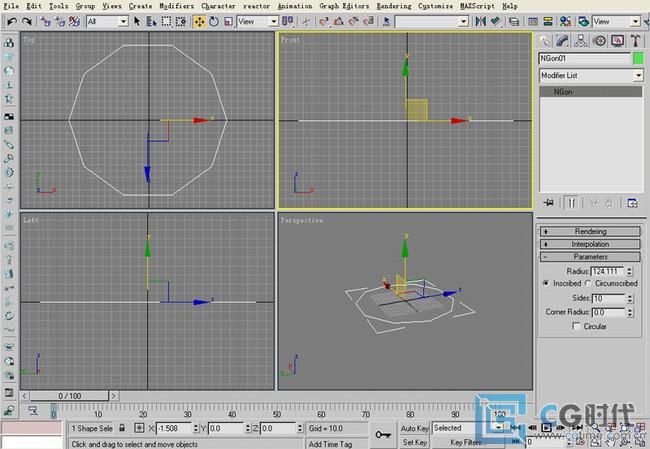This screenshot has height=449, width=650.
Task: Click the Unlink Selection tool
Action: (60, 21)
